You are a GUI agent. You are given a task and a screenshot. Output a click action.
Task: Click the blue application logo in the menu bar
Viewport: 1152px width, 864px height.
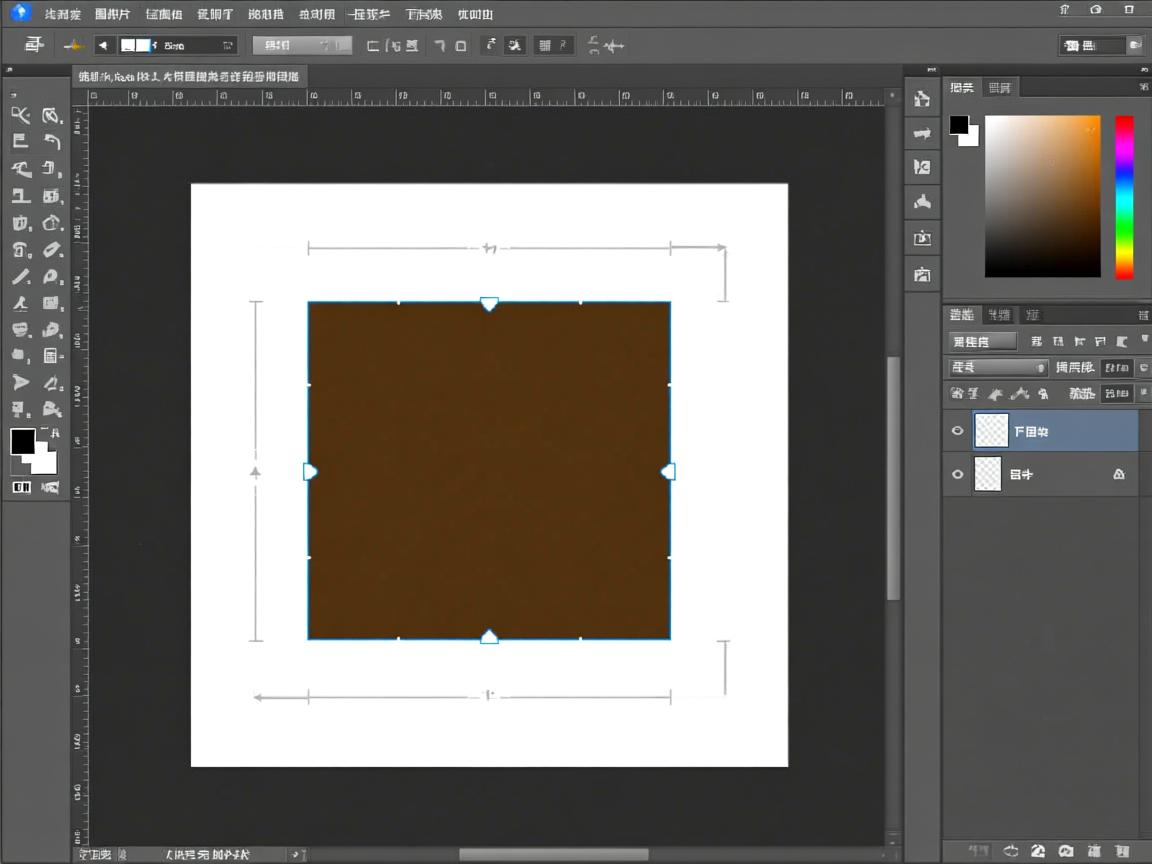tap(21, 12)
